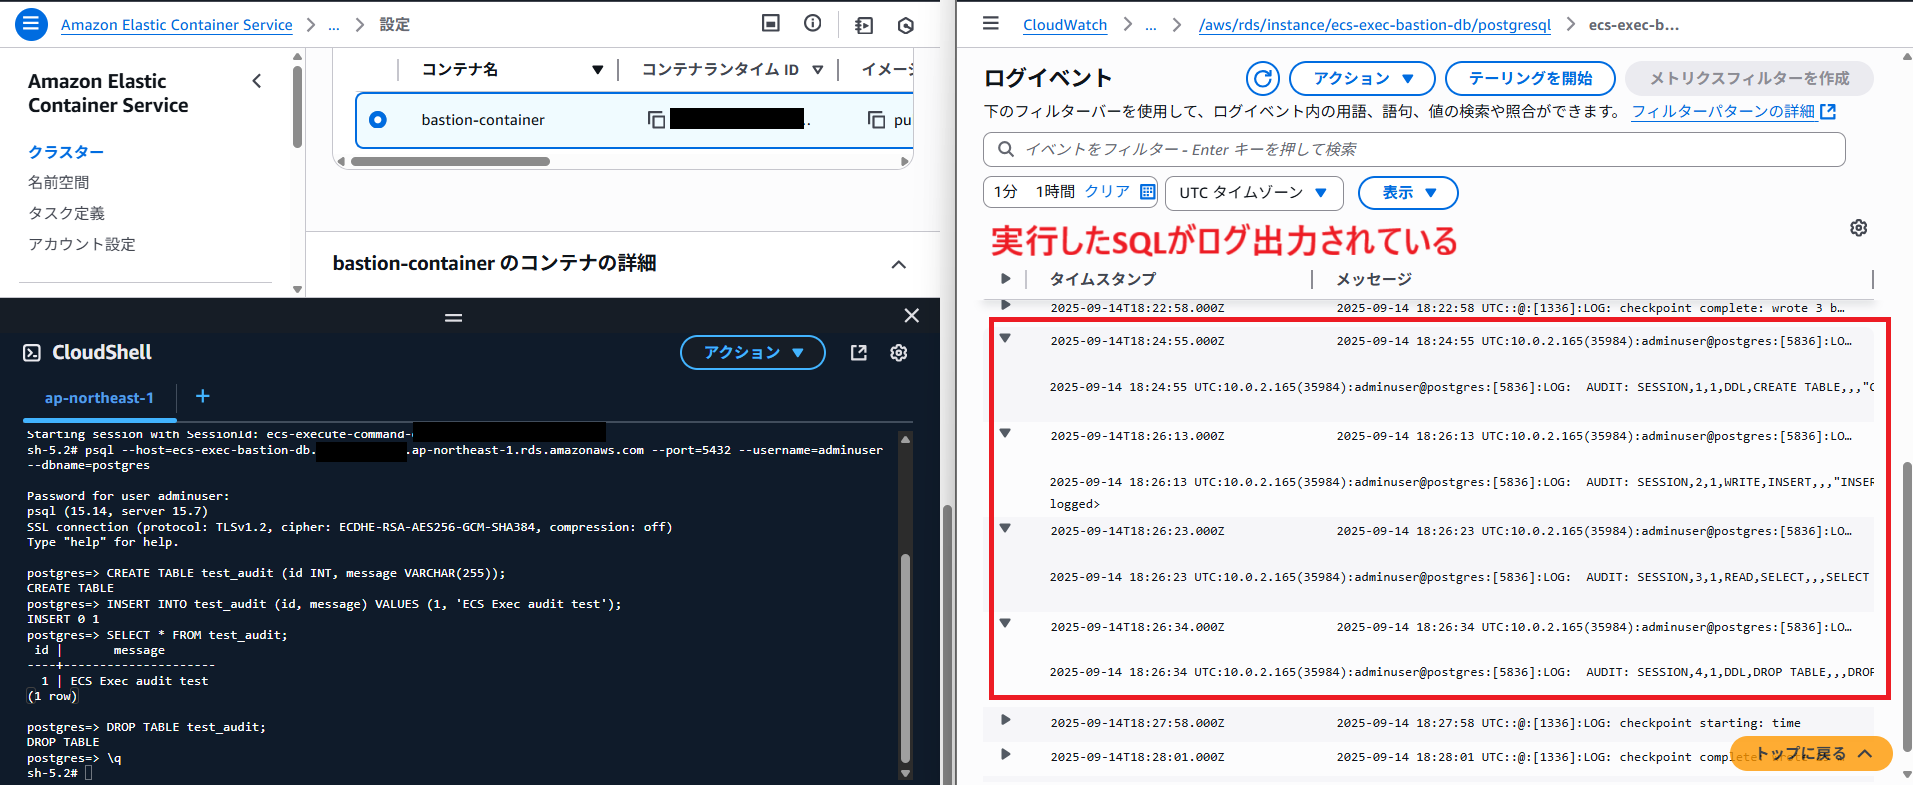1913x785 pixels.
Task: Click the ECS sidebar vertical scrollbar
Action: (297, 107)
